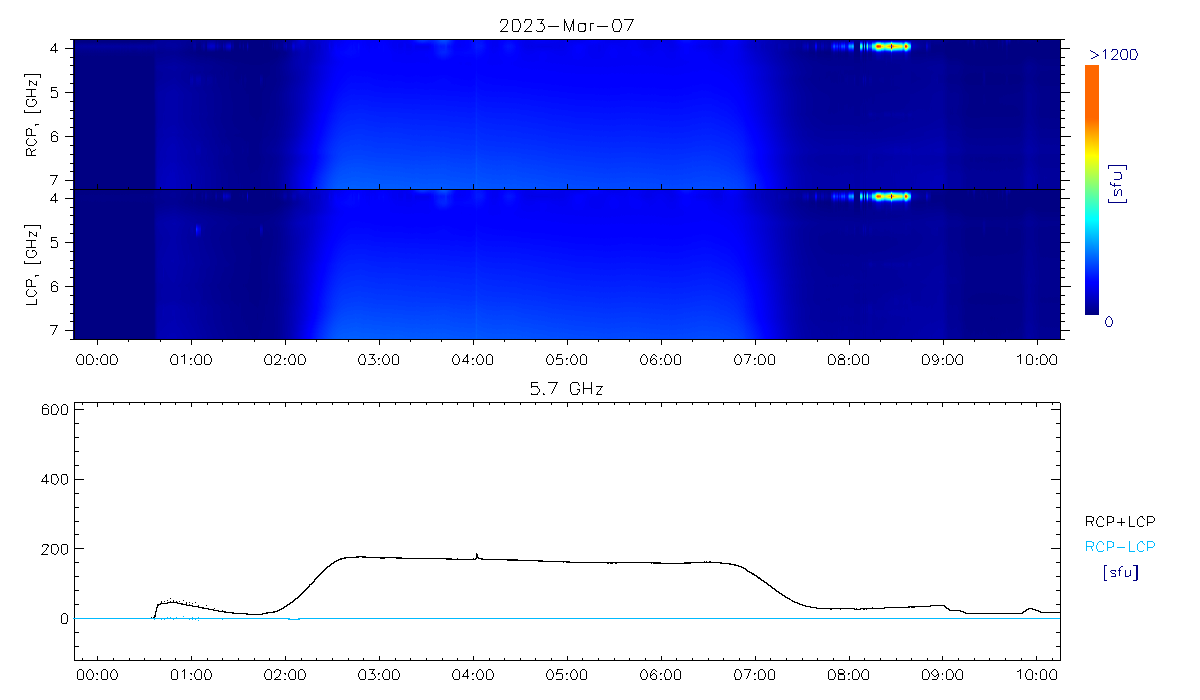Click the small bump near 10:00 on the light curve
Screen dimensions: 1200x700
point(1031,608)
